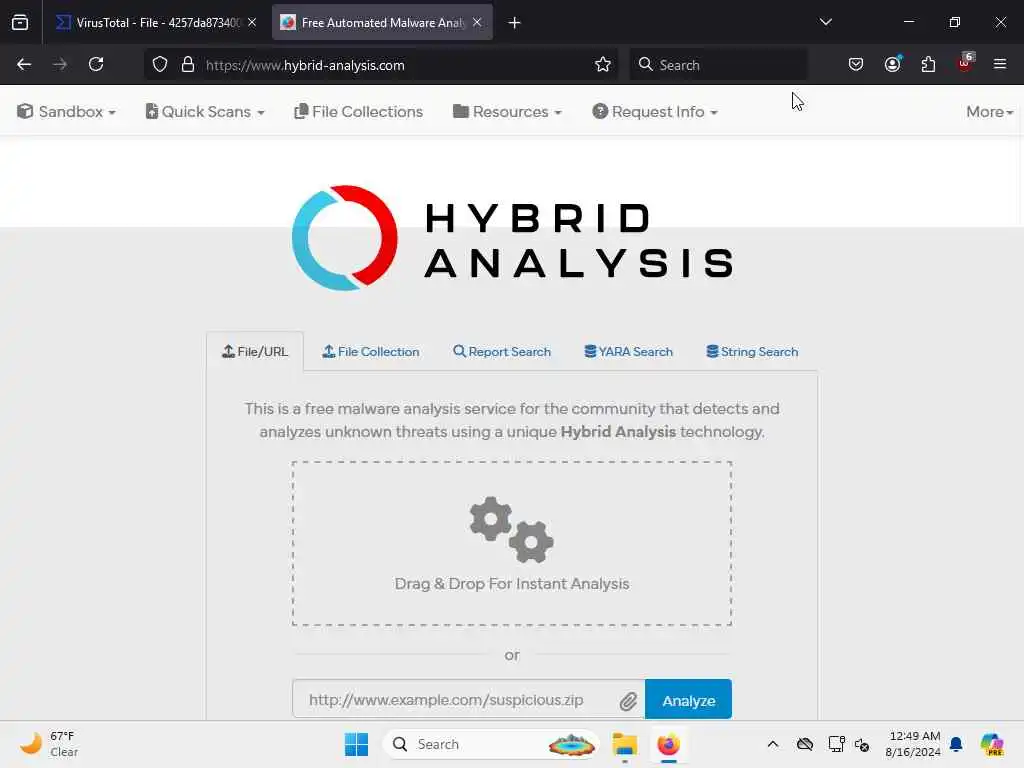
Task: Switch to File Collection tab
Action: coord(370,351)
